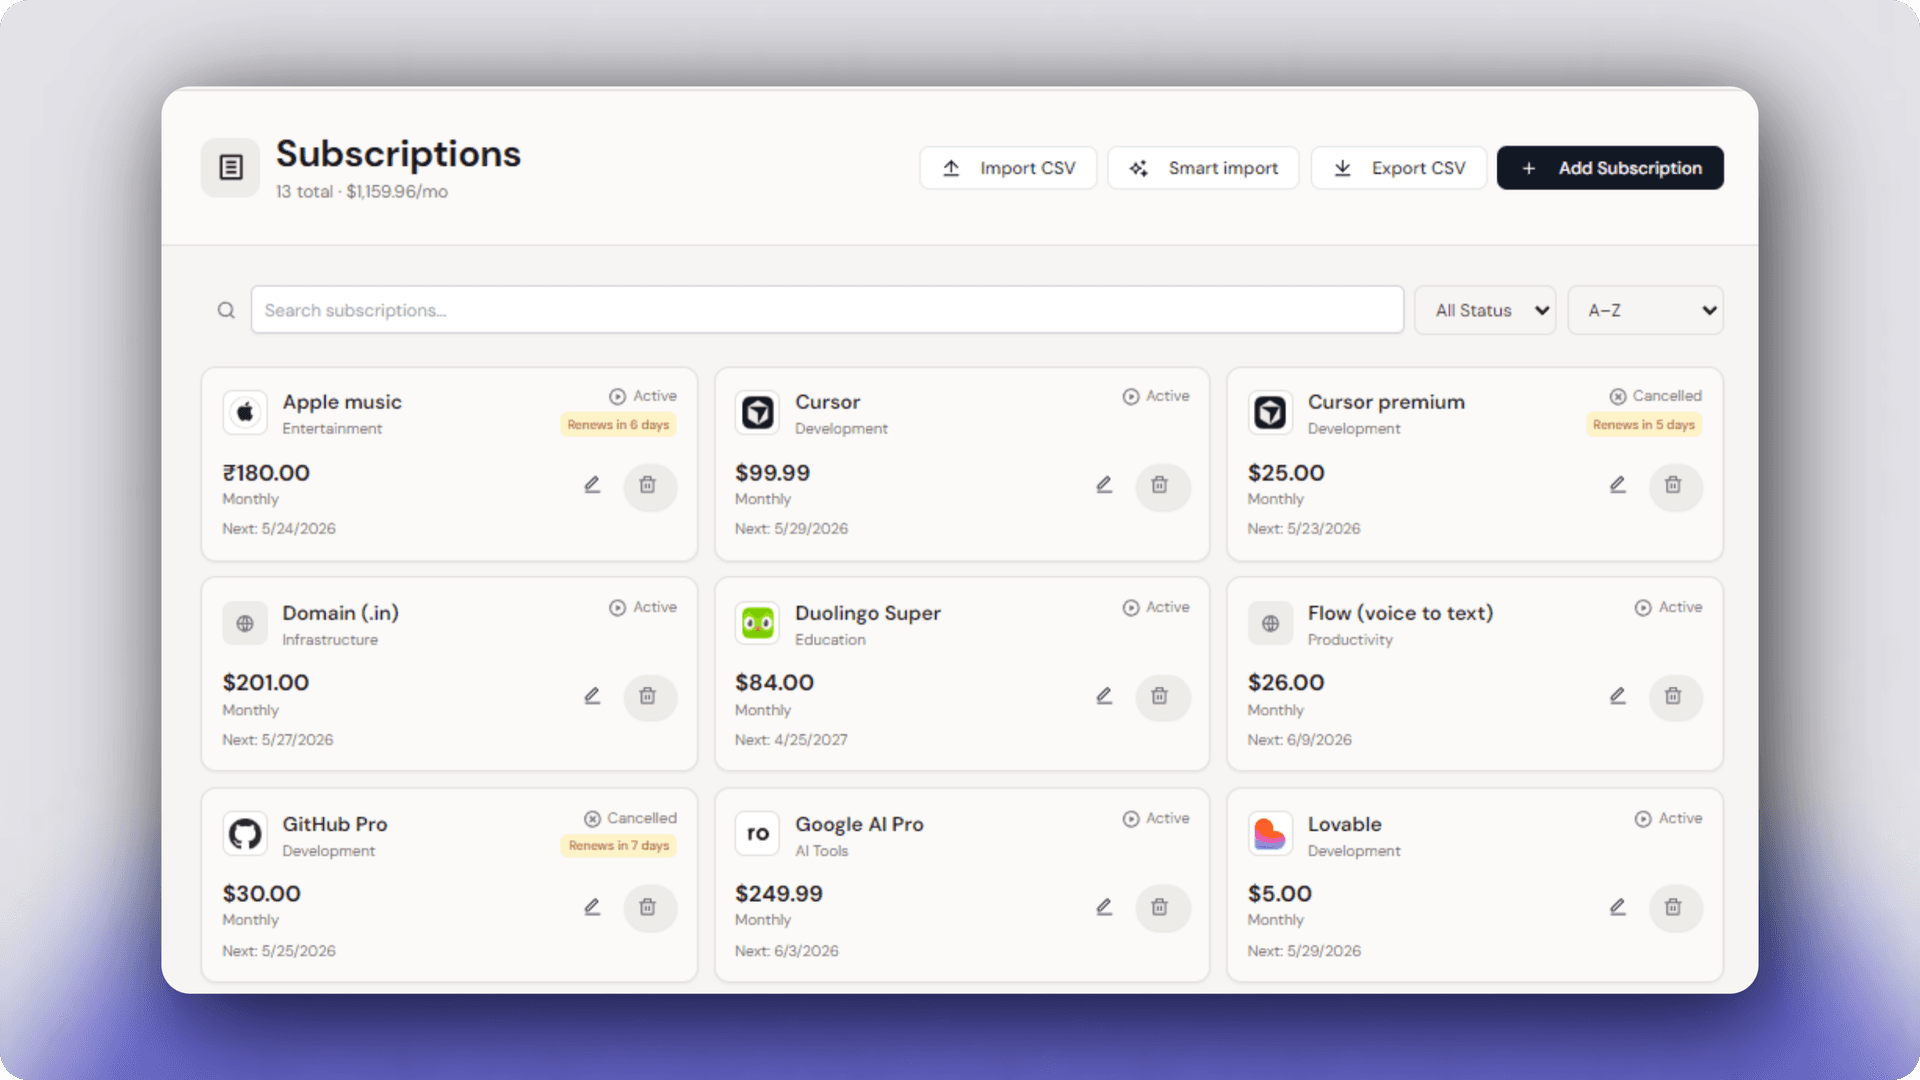Click 'Renews in 5 days' badge
1920x1080 pixels.
click(1644, 425)
